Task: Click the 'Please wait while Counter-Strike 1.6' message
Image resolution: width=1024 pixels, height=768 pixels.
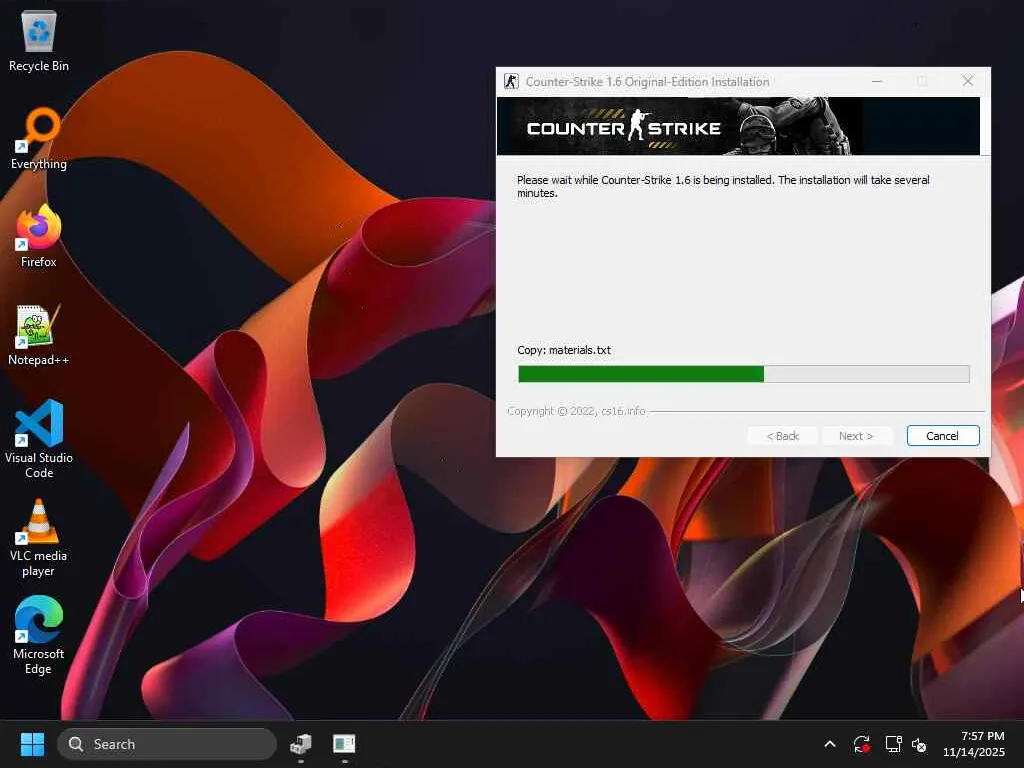Action: pyautogui.click(x=723, y=186)
